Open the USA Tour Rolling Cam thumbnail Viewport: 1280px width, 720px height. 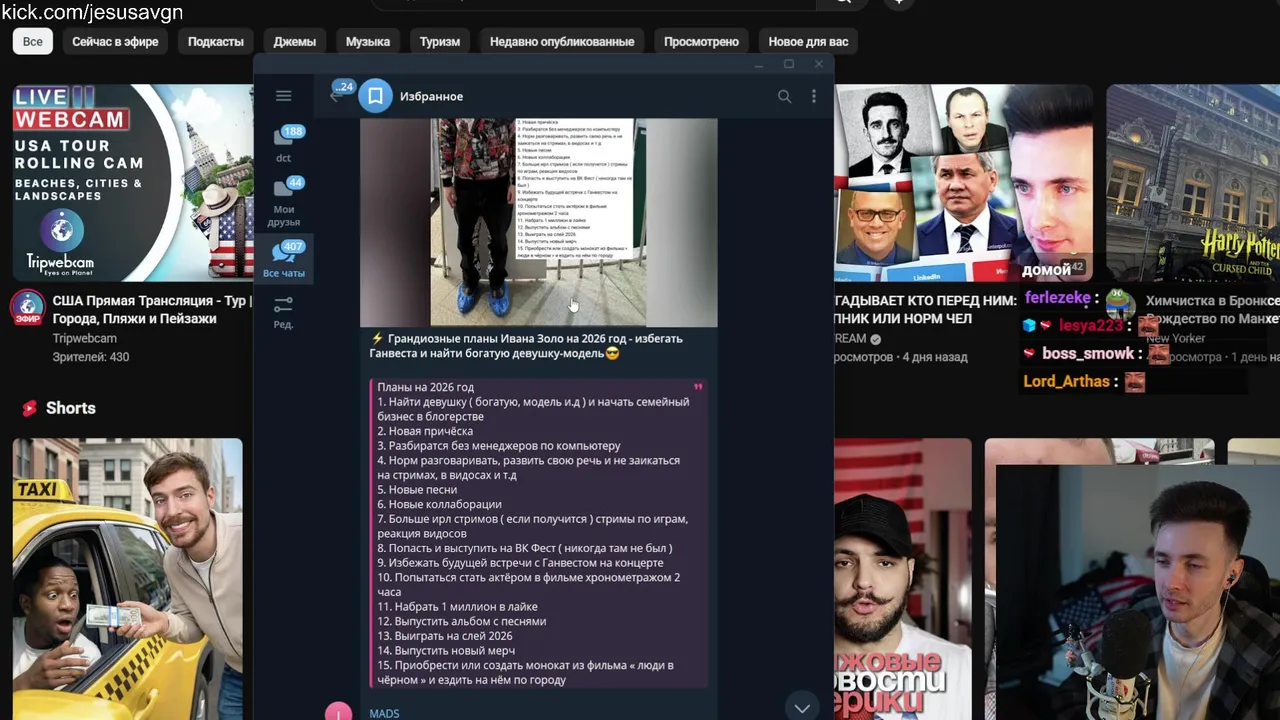(x=132, y=182)
